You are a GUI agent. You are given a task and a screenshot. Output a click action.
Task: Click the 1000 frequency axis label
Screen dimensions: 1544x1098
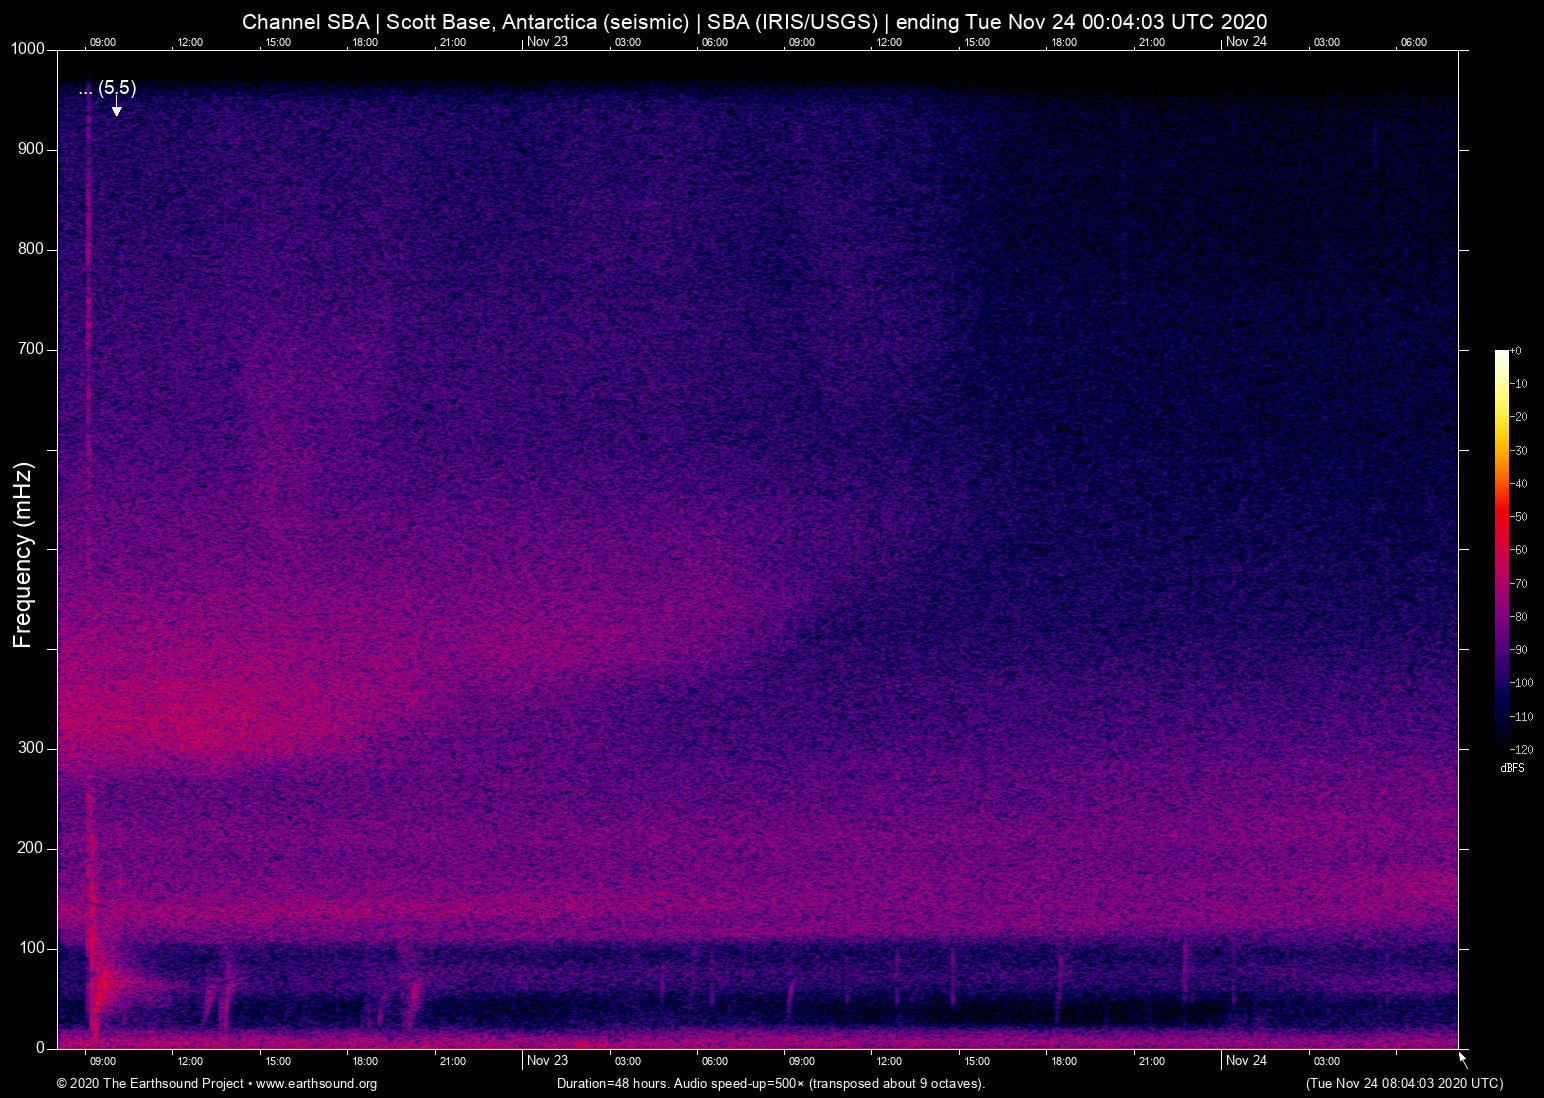28,49
